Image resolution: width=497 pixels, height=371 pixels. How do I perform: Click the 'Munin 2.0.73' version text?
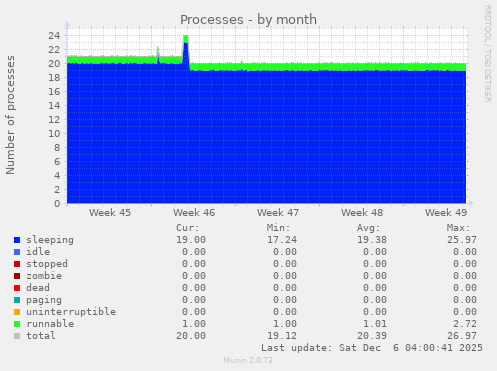pyautogui.click(x=248, y=360)
